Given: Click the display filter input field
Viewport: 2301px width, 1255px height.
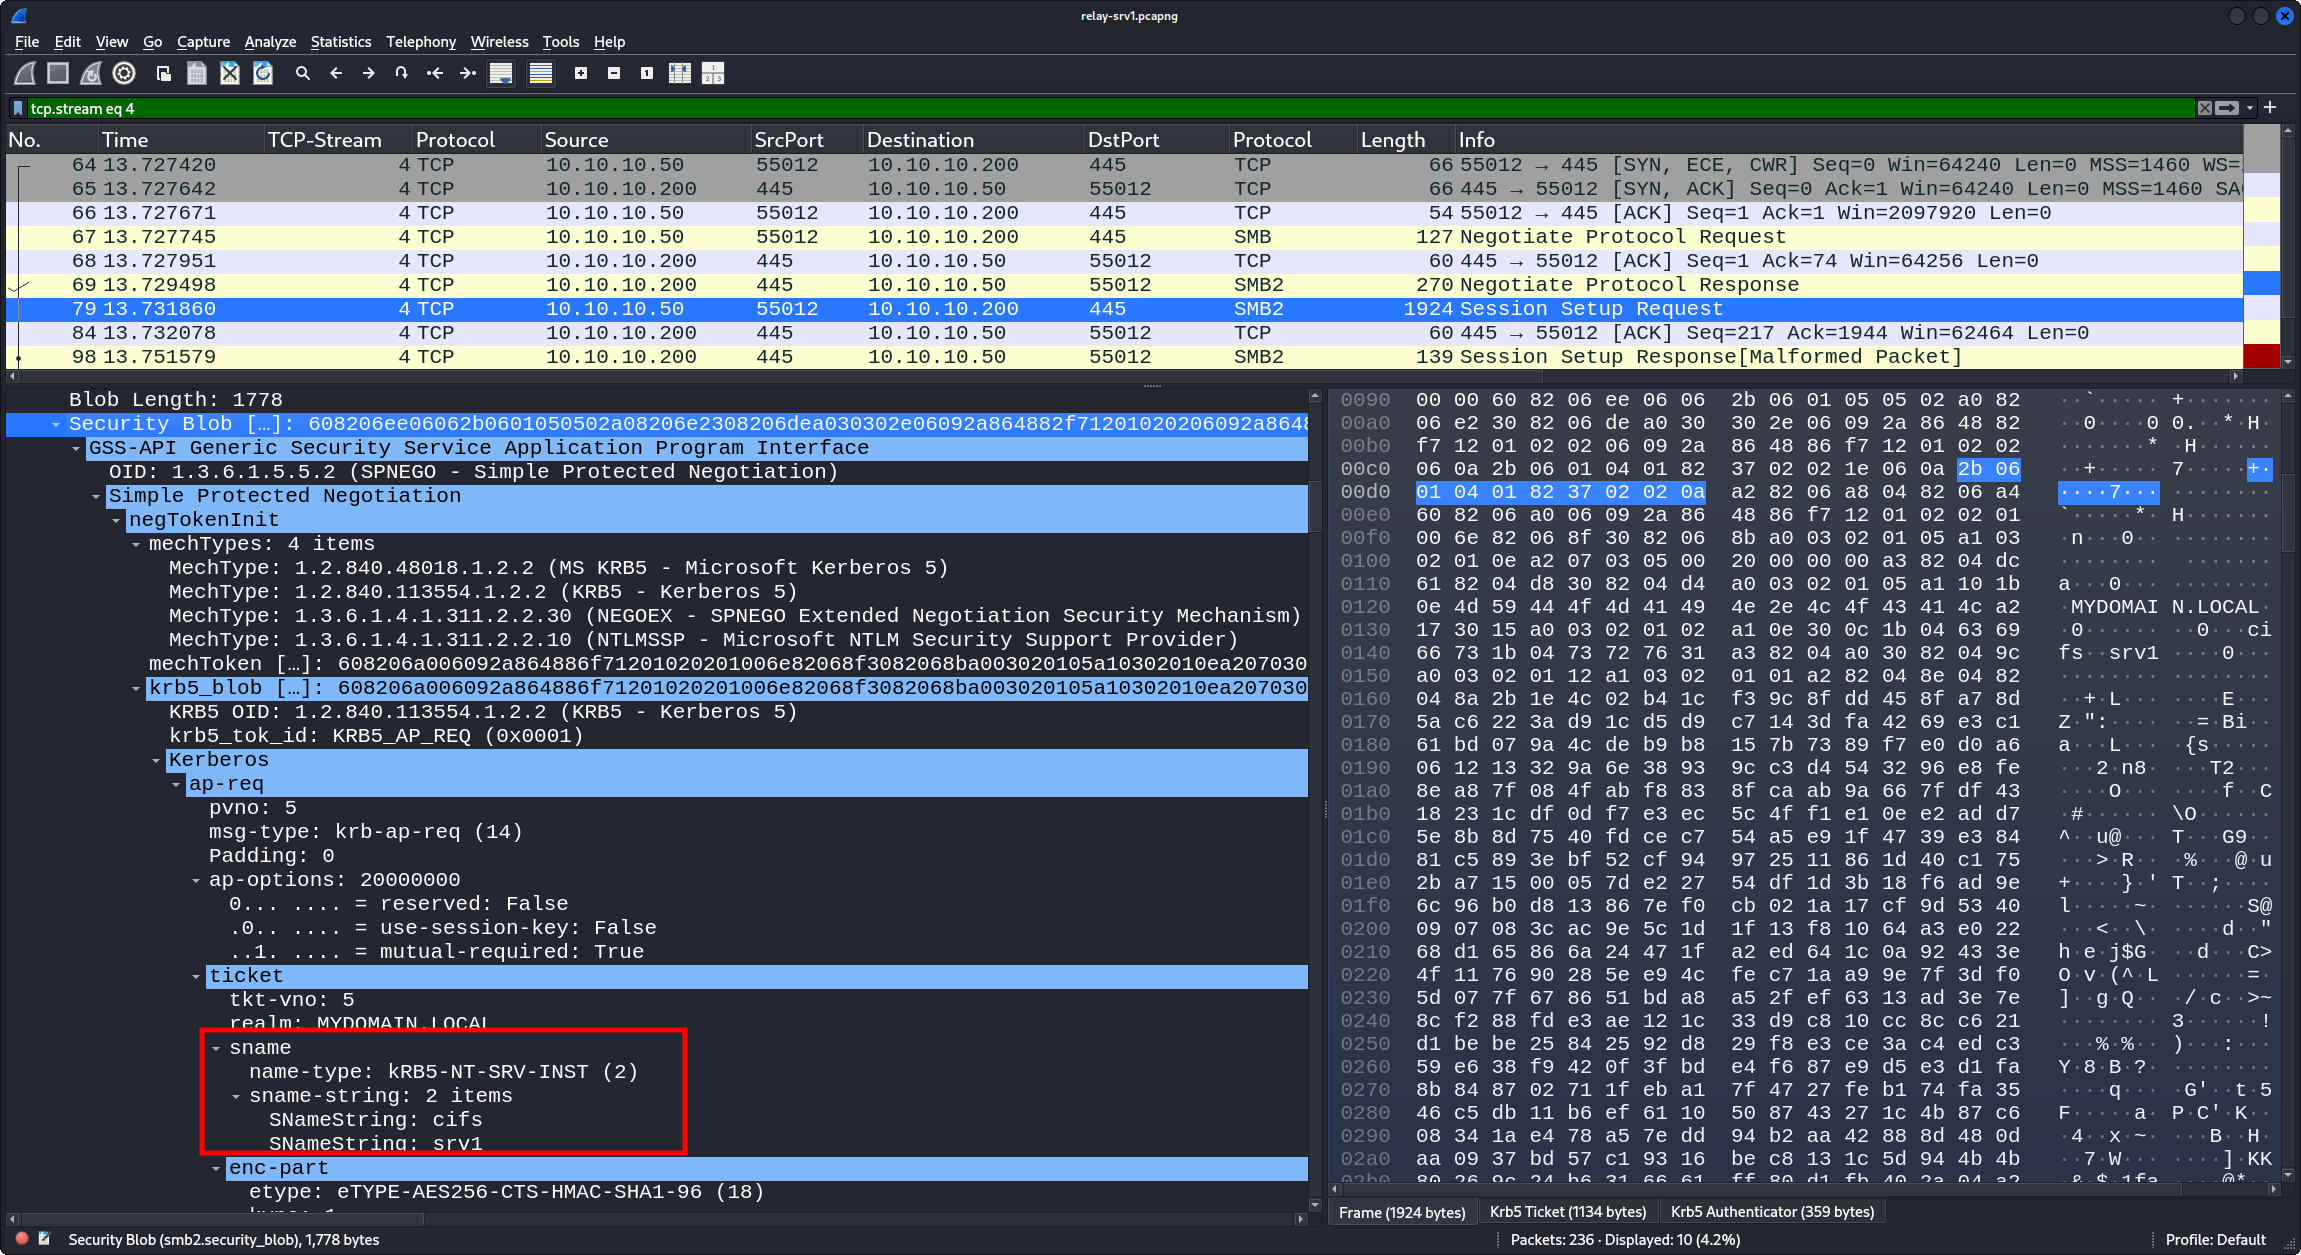Looking at the screenshot, I should tap(1110, 108).
